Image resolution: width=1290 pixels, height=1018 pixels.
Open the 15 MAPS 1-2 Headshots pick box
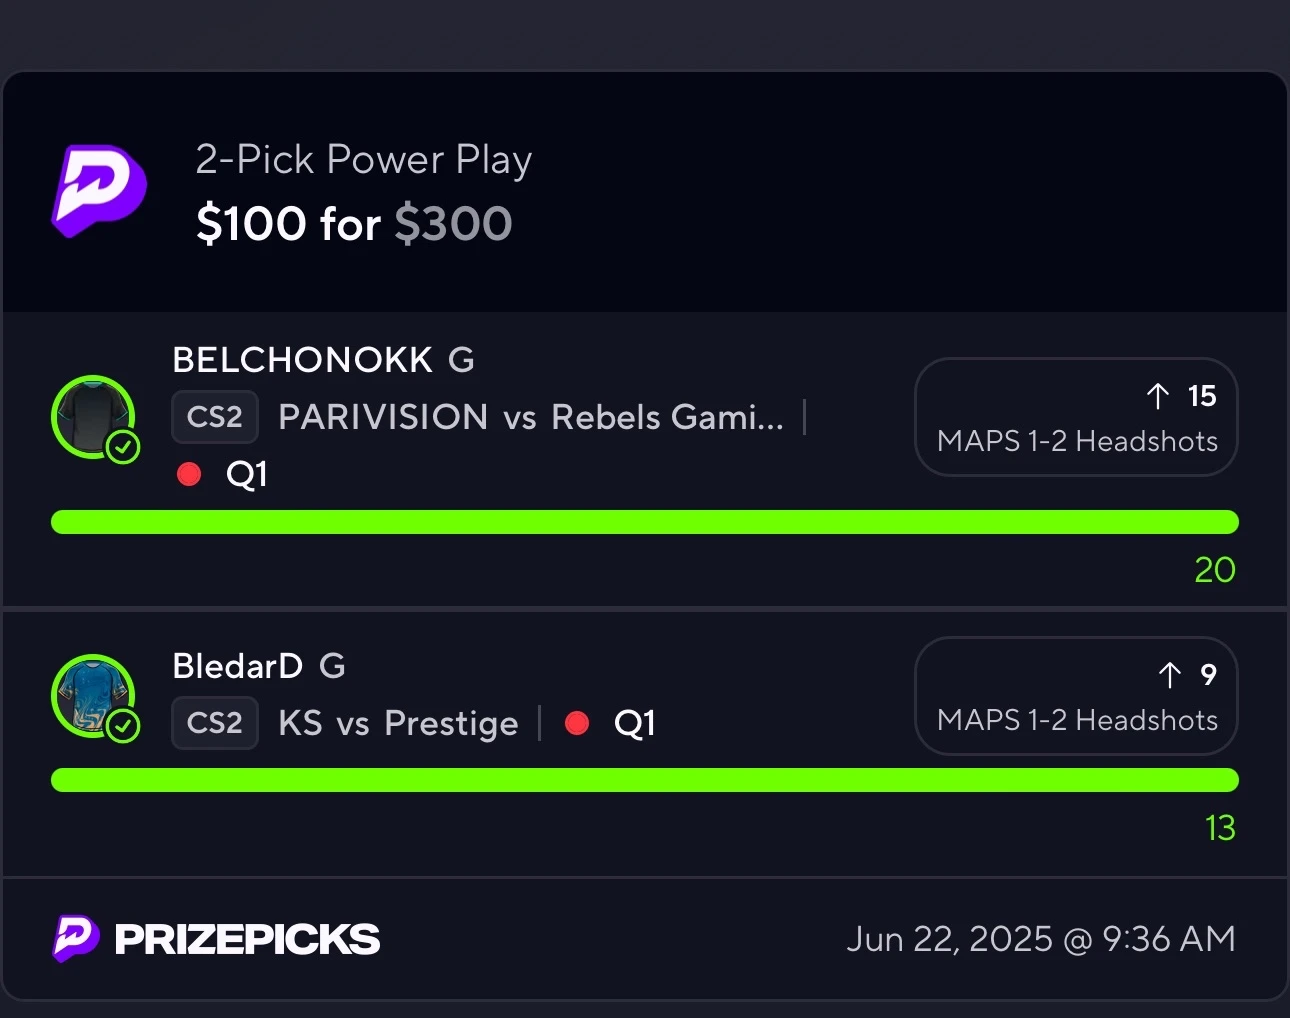point(1077,417)
